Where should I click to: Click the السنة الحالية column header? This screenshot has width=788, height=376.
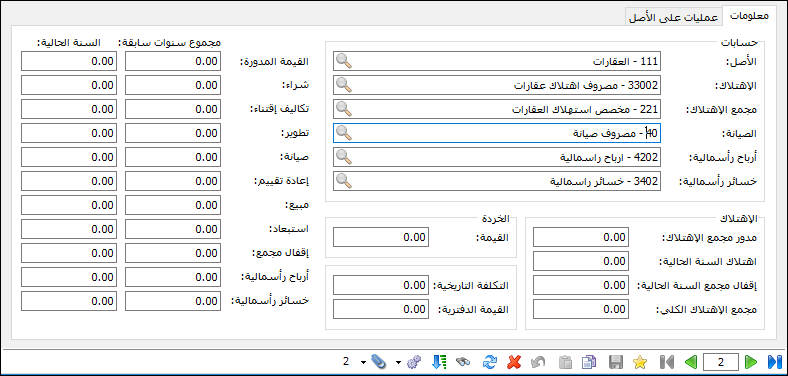coord(68,43)
